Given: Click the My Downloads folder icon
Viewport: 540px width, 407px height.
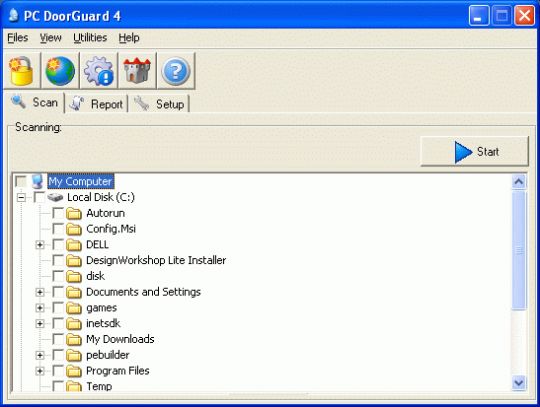Looking at the screenshot, I should pyautogui.click(x=74, y=340).
